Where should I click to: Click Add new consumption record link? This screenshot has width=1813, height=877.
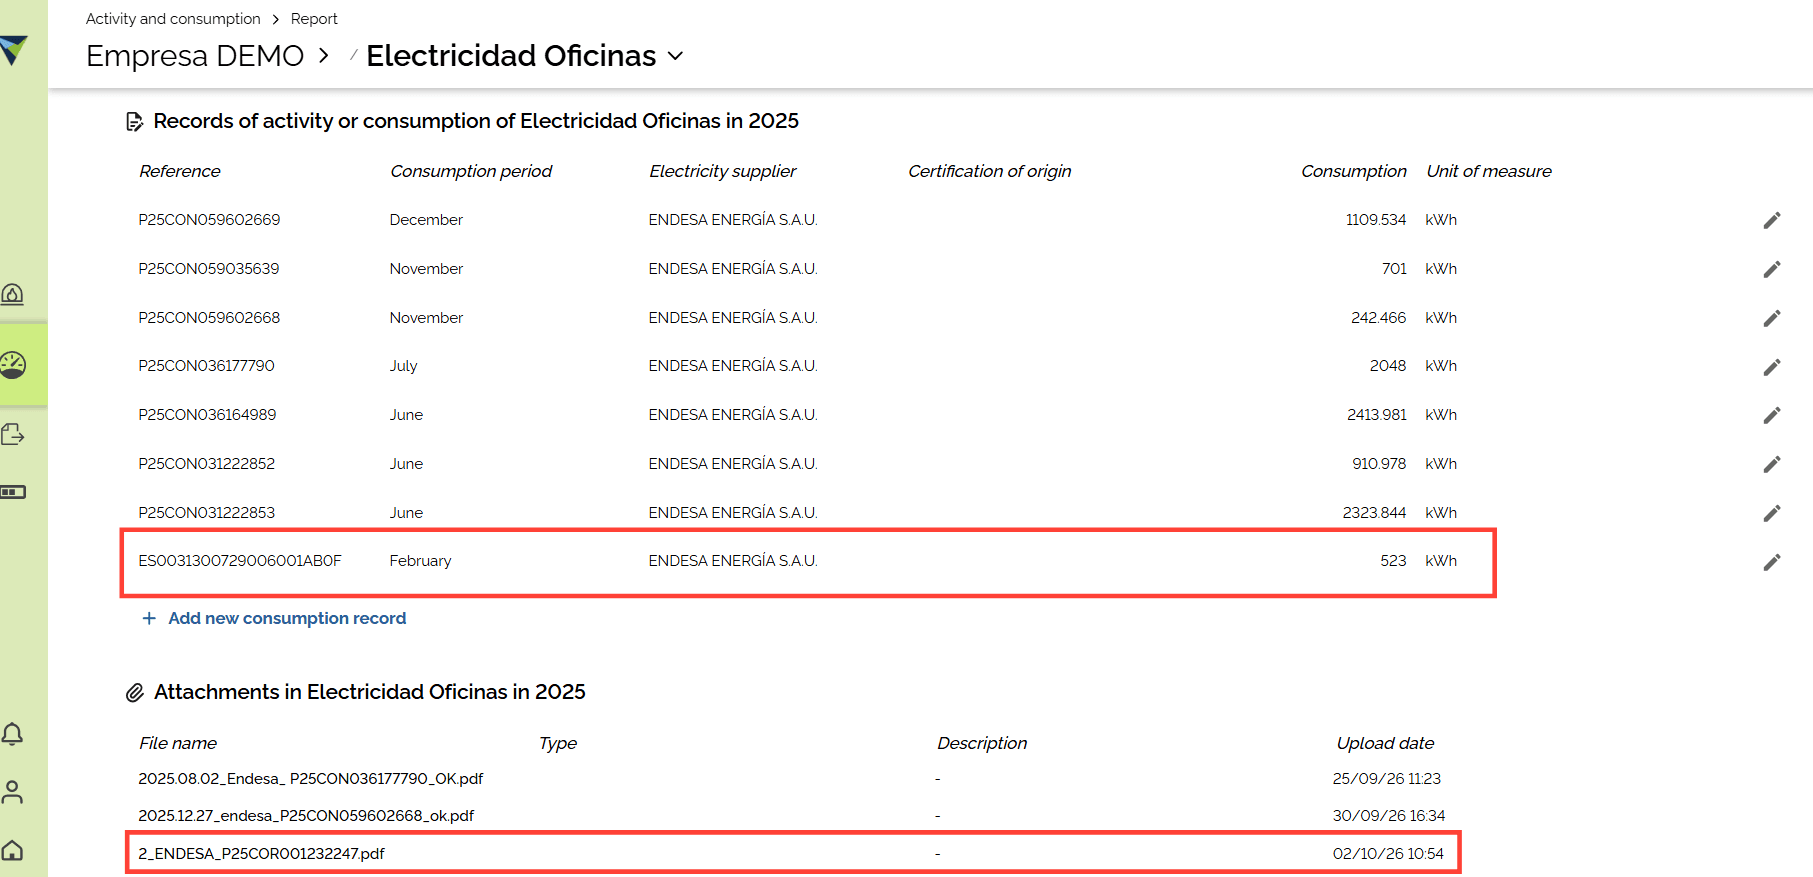point(287,618)
